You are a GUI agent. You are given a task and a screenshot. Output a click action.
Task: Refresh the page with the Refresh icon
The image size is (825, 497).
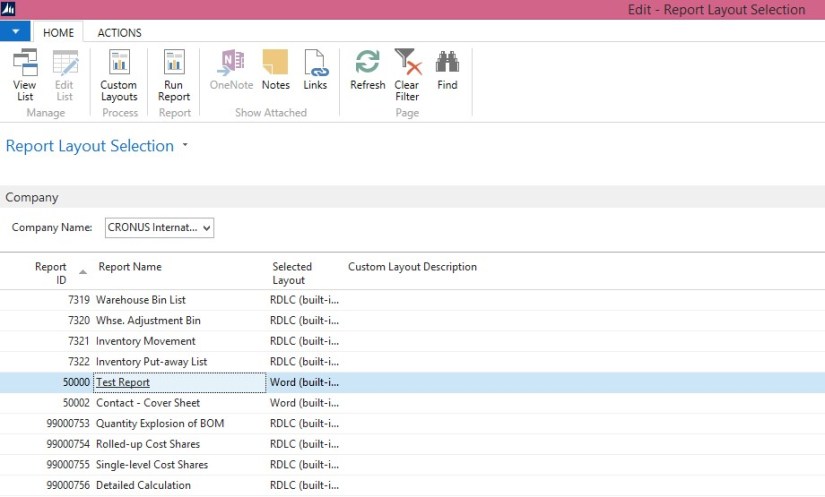pyautogui.click(x=367, y=70)
